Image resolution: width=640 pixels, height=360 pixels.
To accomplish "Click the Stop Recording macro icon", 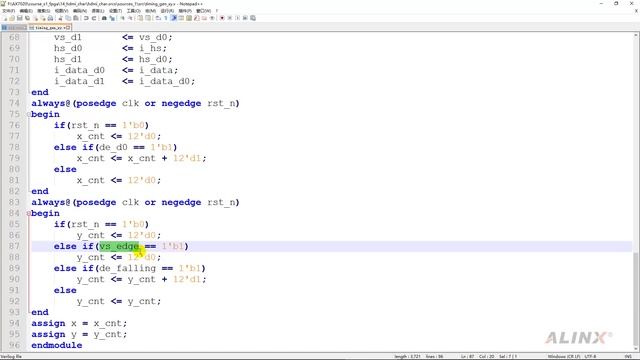I will [229, 18].
